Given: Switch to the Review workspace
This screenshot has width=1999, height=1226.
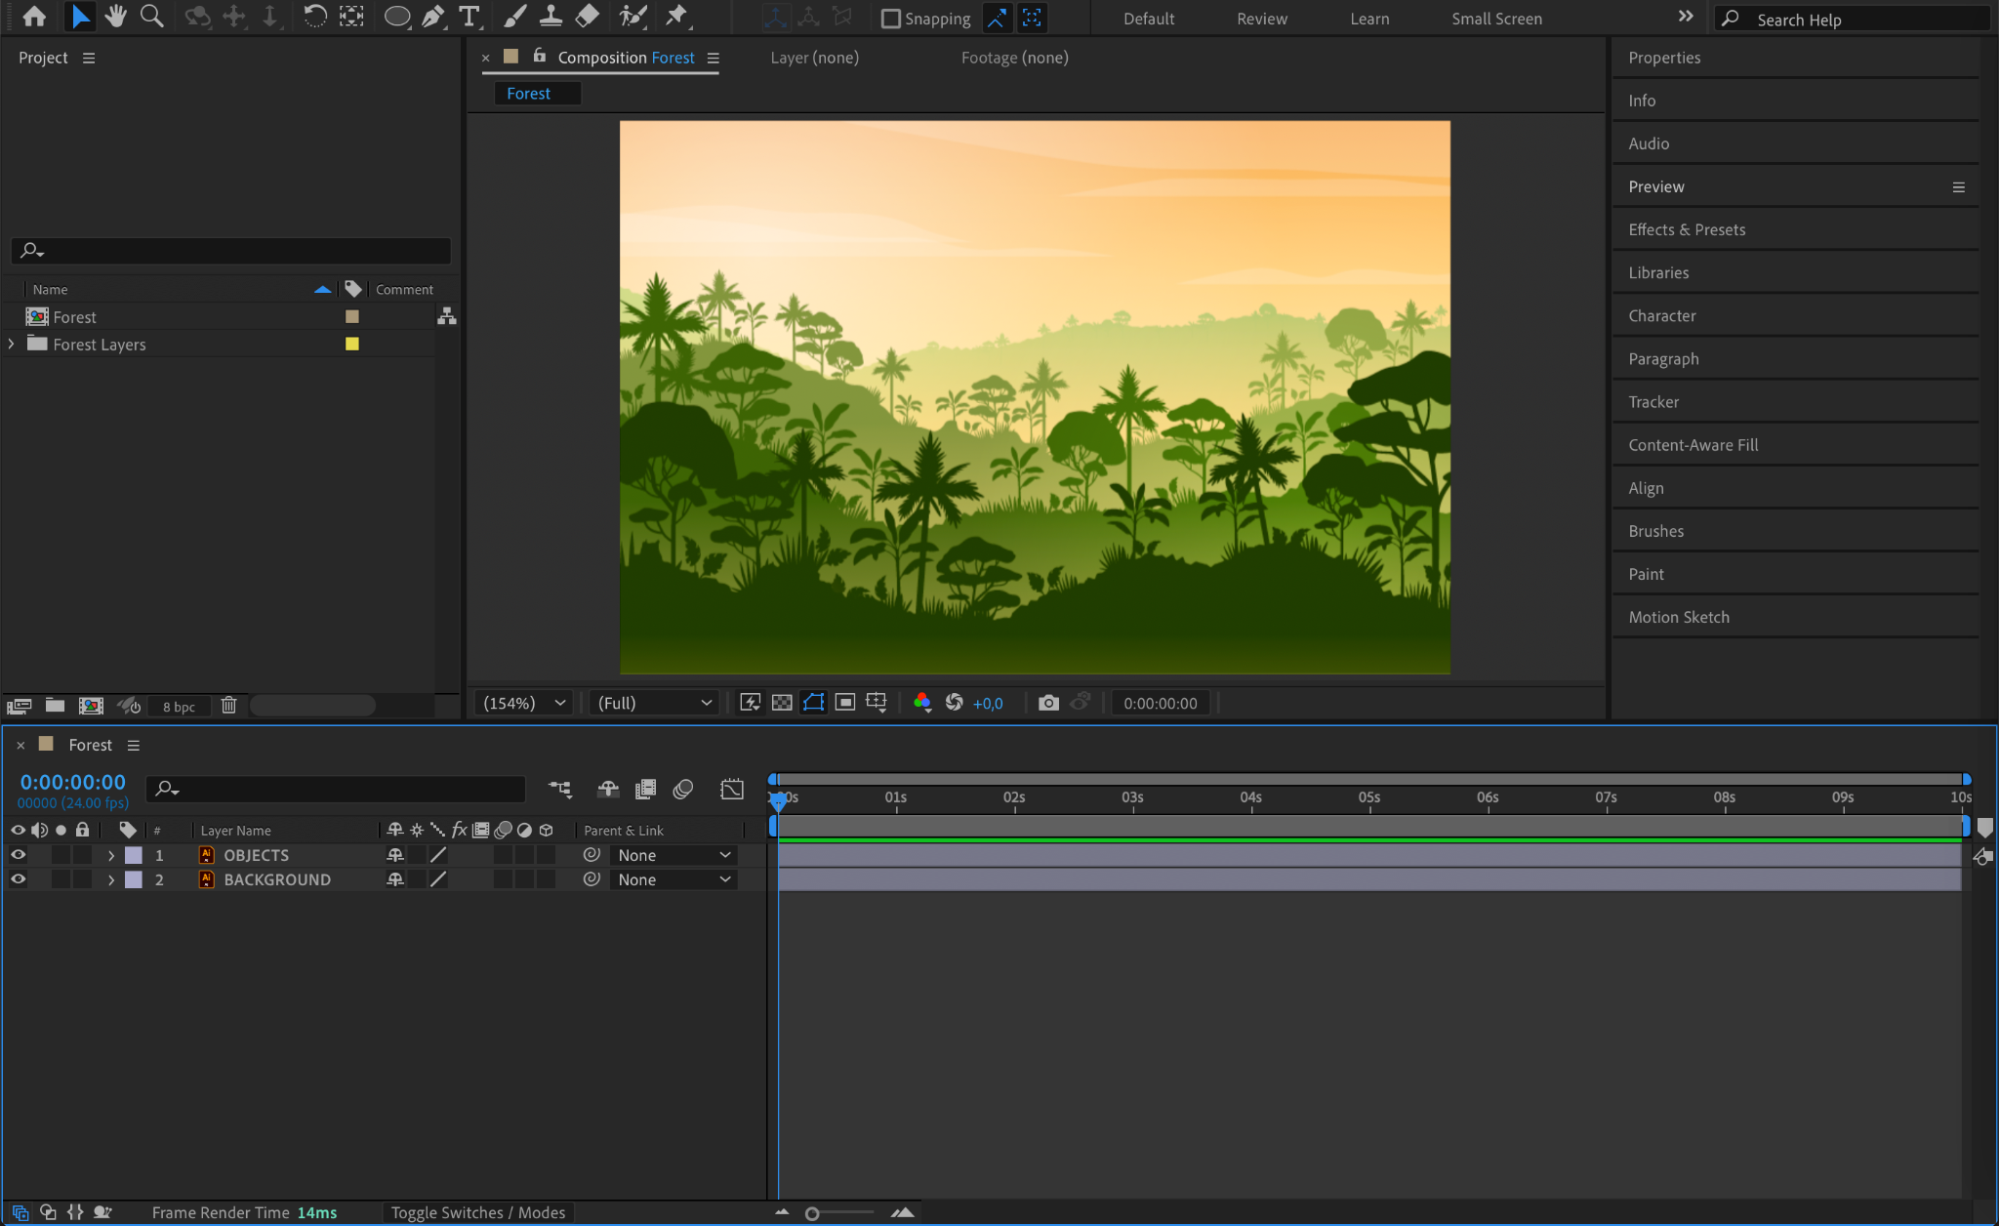Looking at the screenshot, I should point(1261,18).
